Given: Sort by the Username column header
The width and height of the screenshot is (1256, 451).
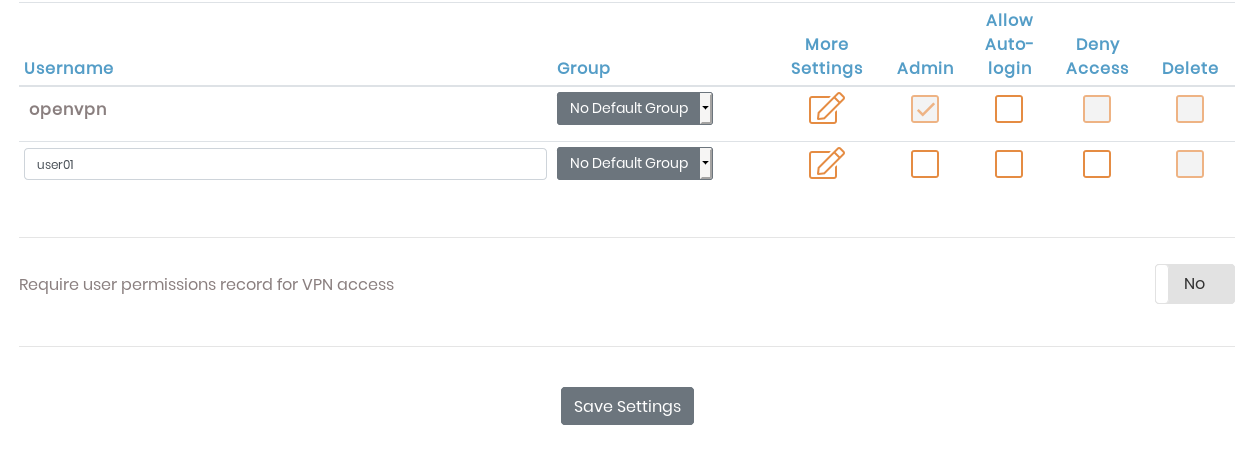Looking at the screenshot, I should point(69,68).
